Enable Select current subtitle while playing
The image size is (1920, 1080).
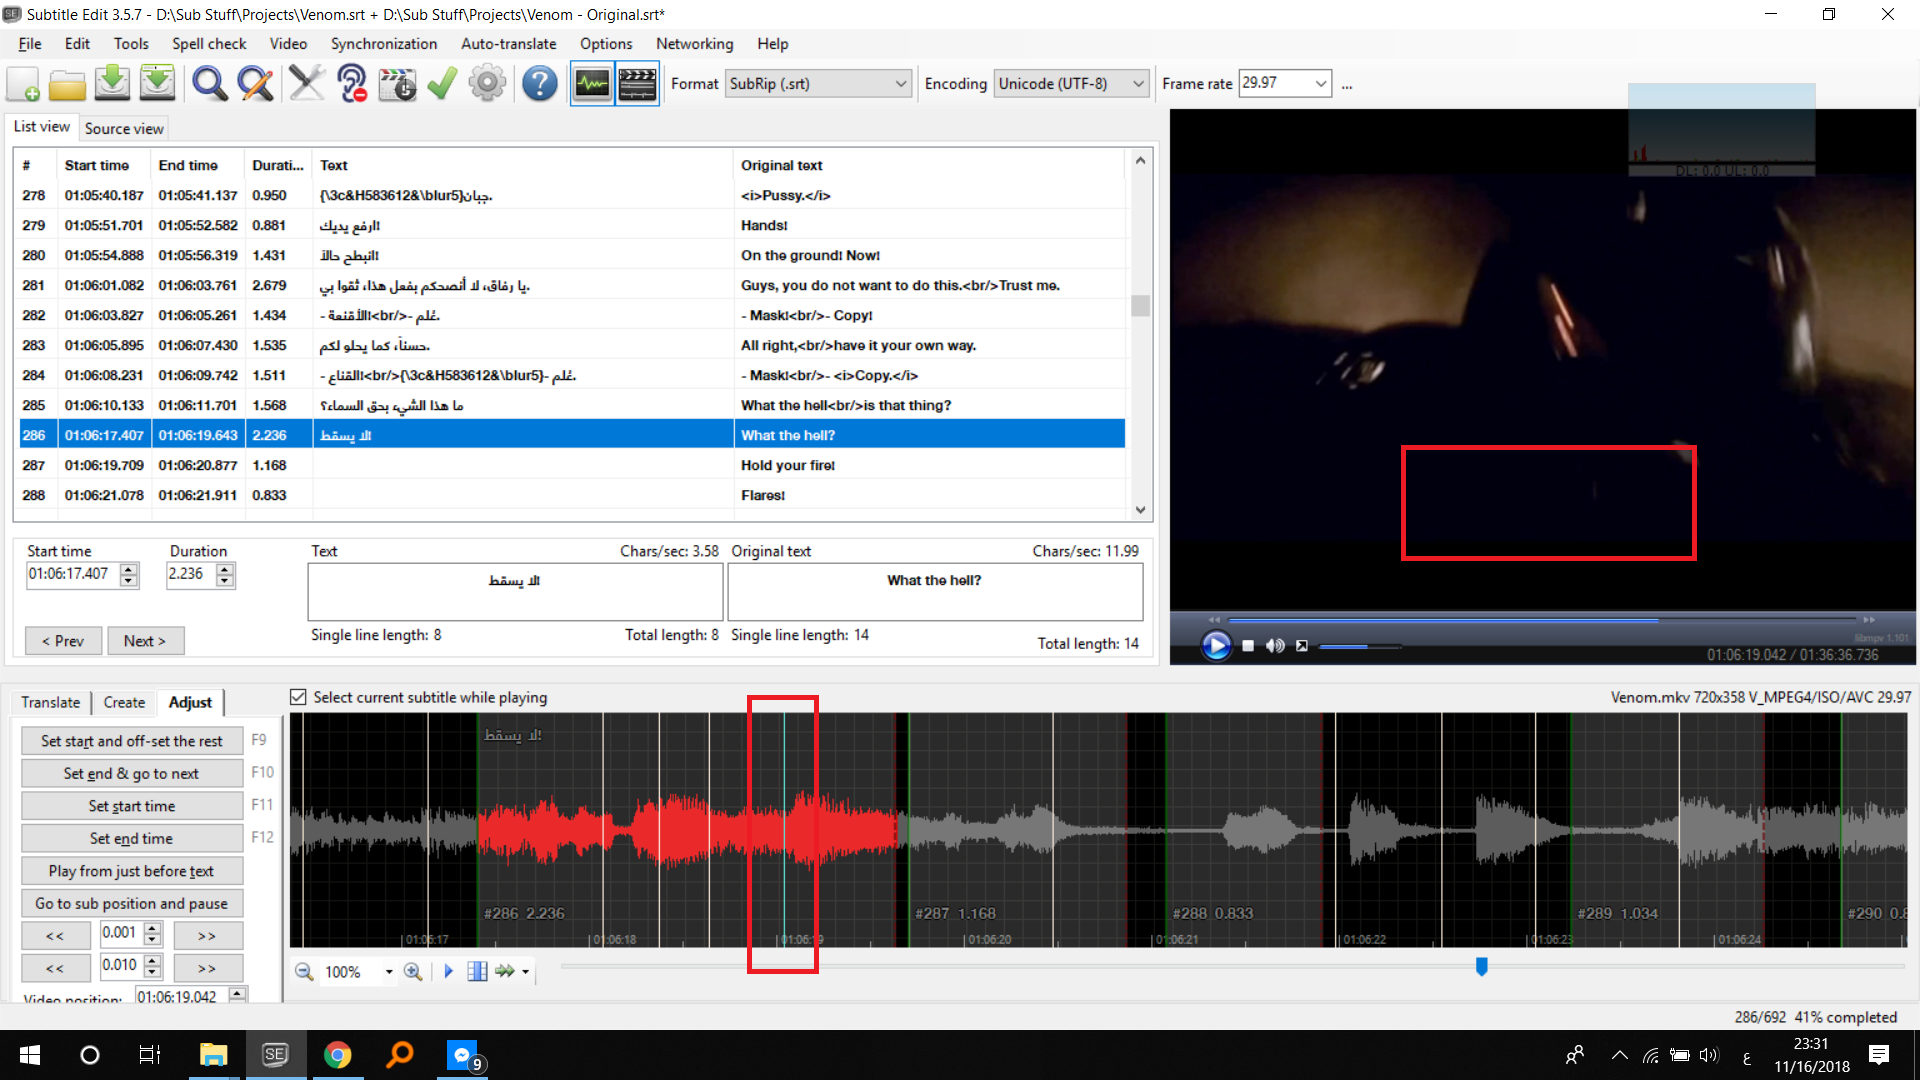298,697
